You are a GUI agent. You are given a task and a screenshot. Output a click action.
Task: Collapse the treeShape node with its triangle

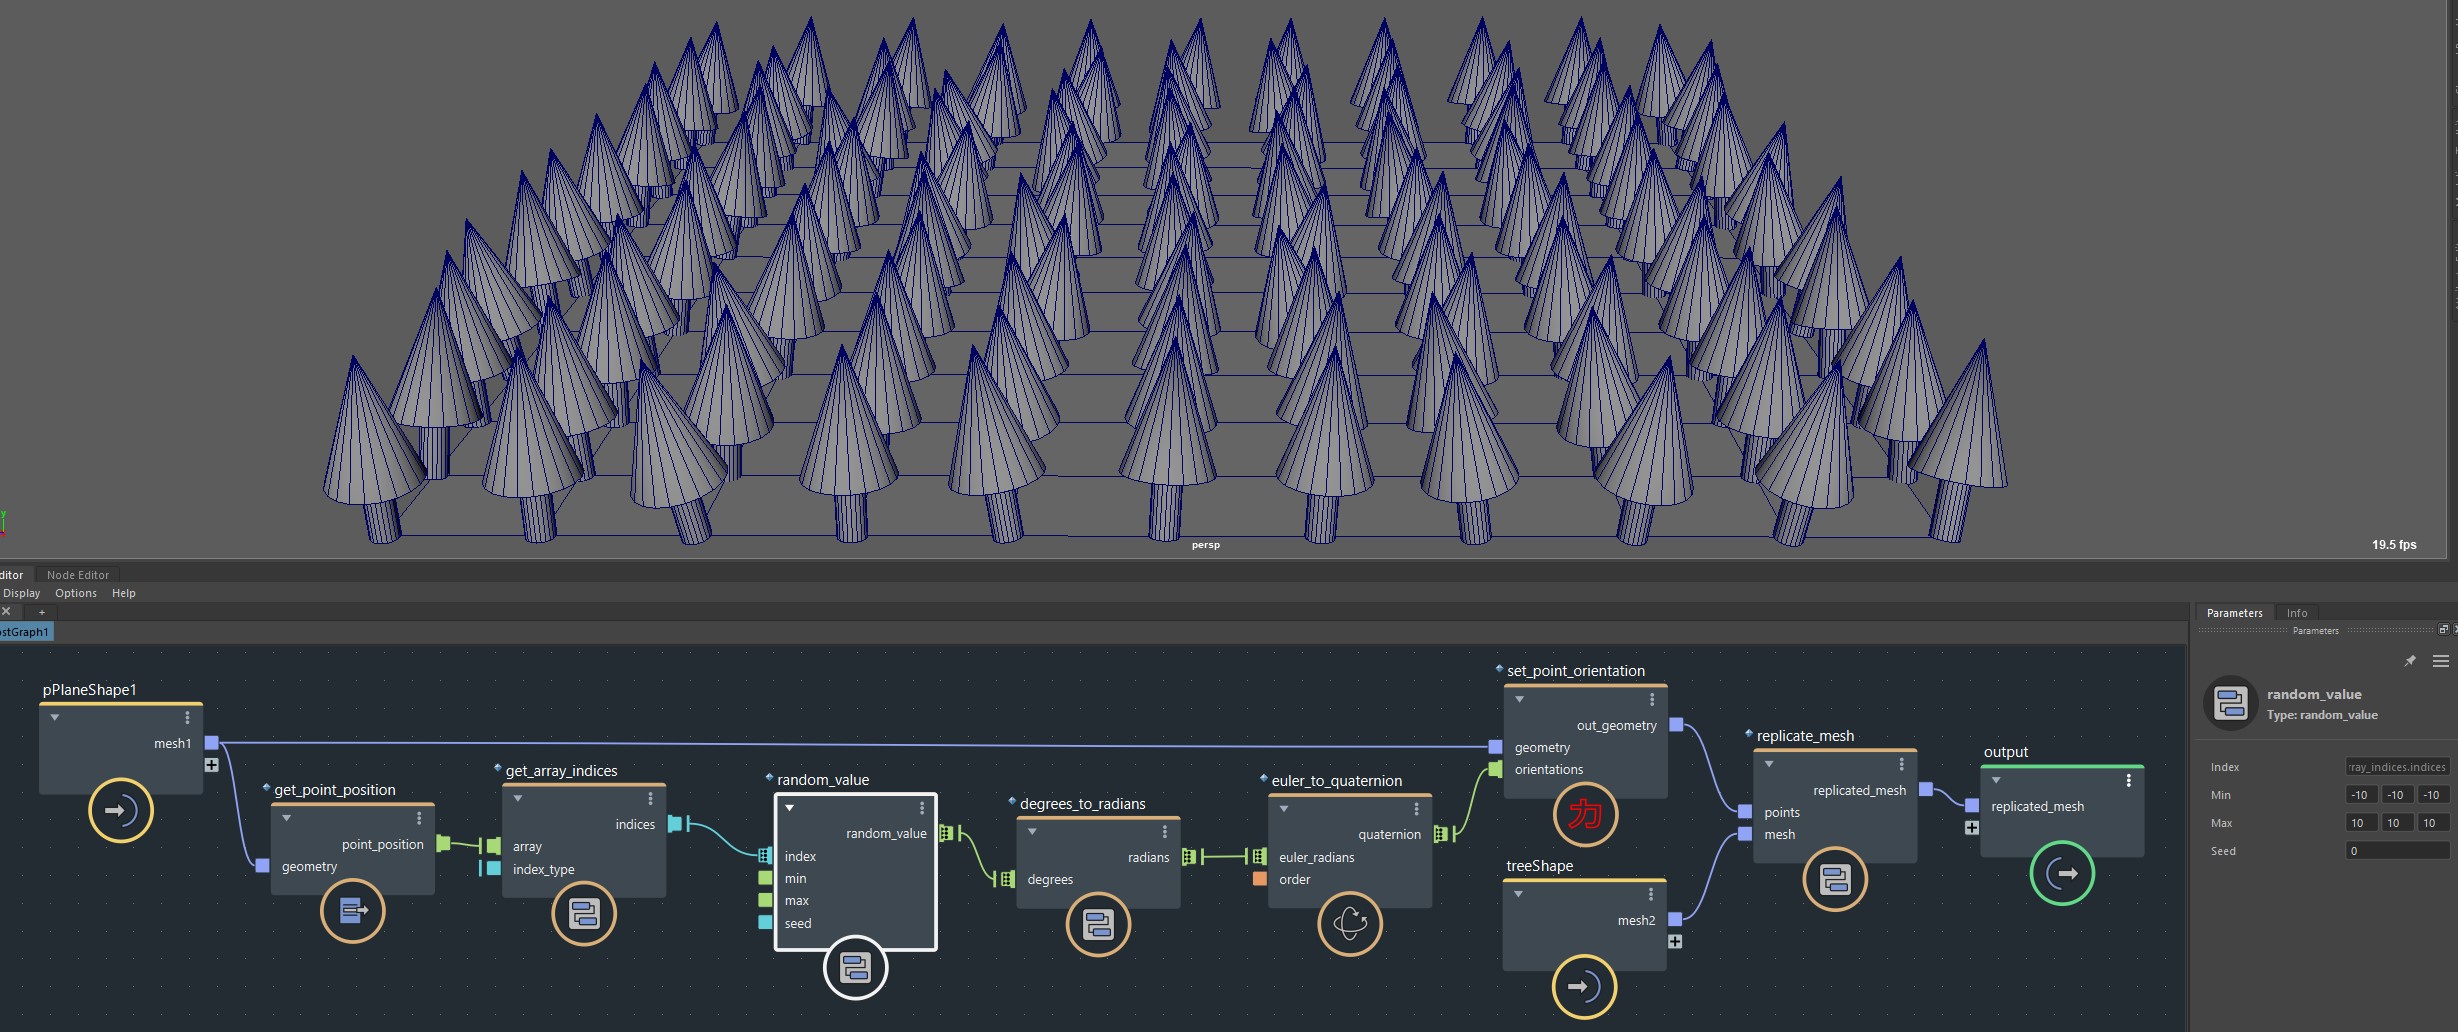click(1519, 894)
